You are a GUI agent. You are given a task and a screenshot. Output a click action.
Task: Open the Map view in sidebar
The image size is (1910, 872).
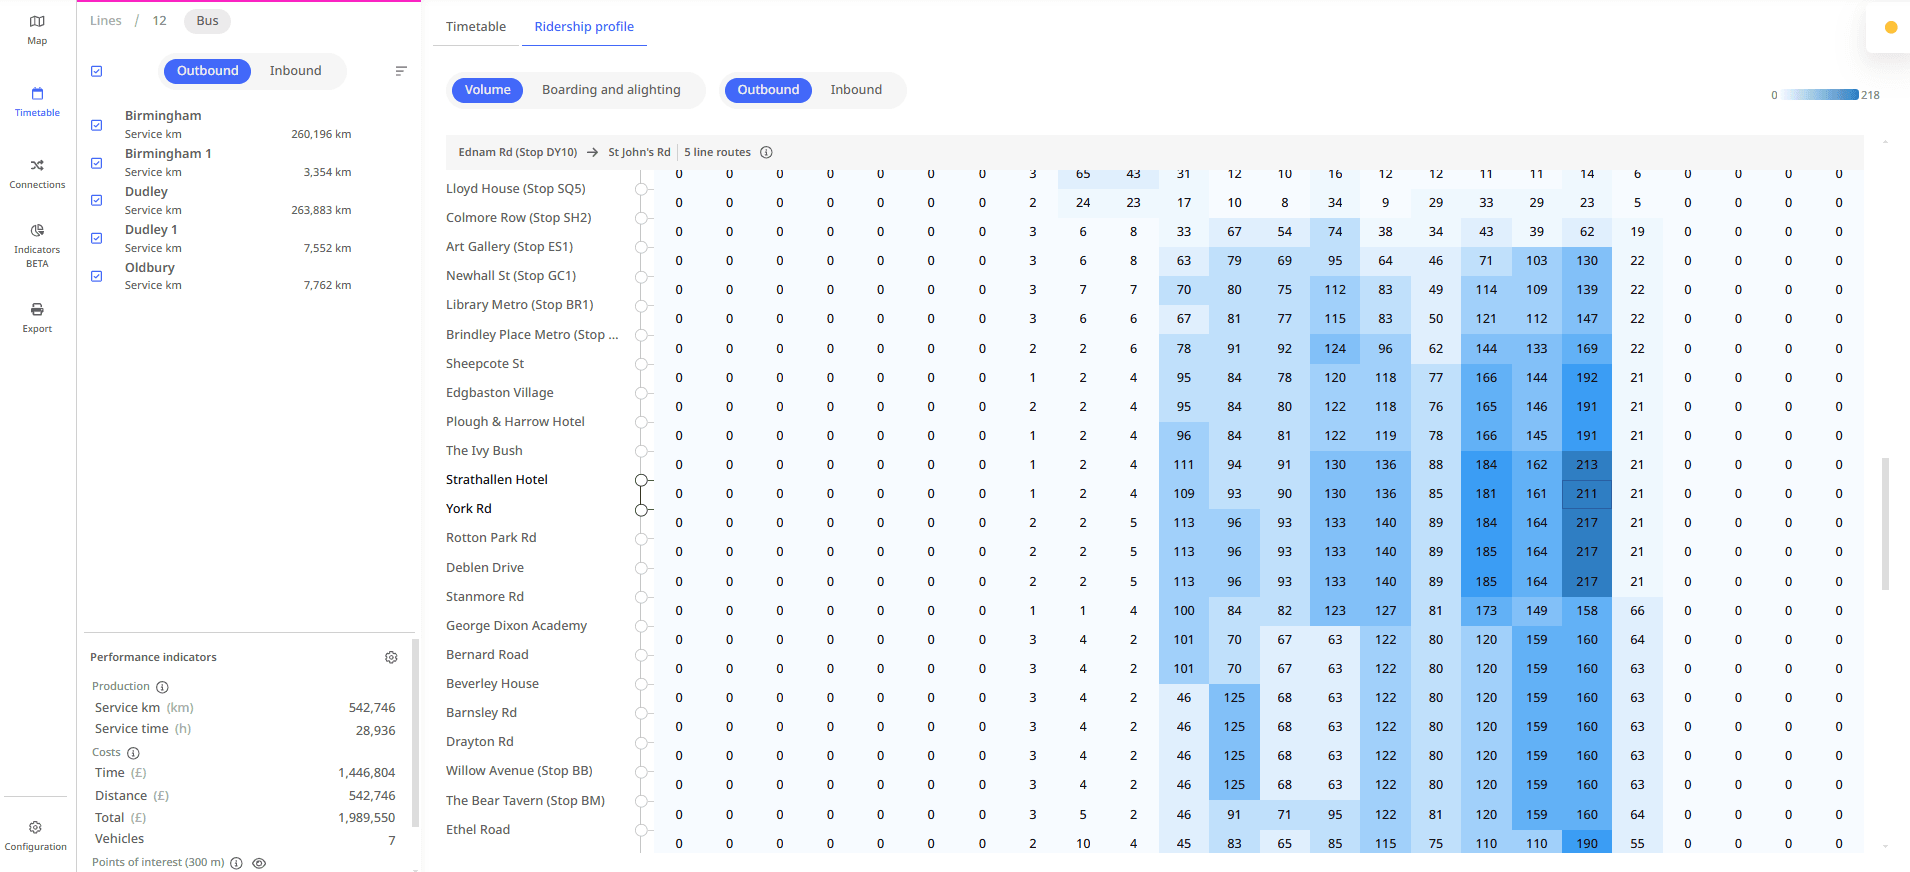(37, 29)
